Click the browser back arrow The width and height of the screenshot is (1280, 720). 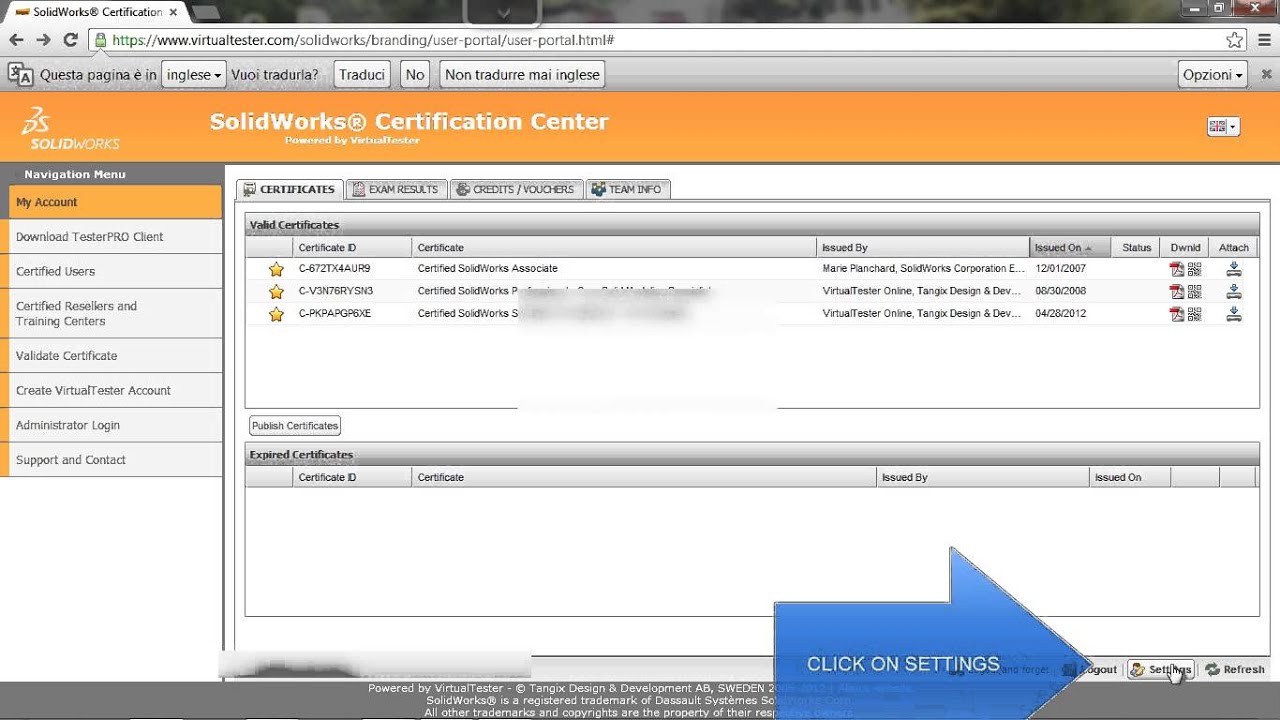[x=16, y=40]
